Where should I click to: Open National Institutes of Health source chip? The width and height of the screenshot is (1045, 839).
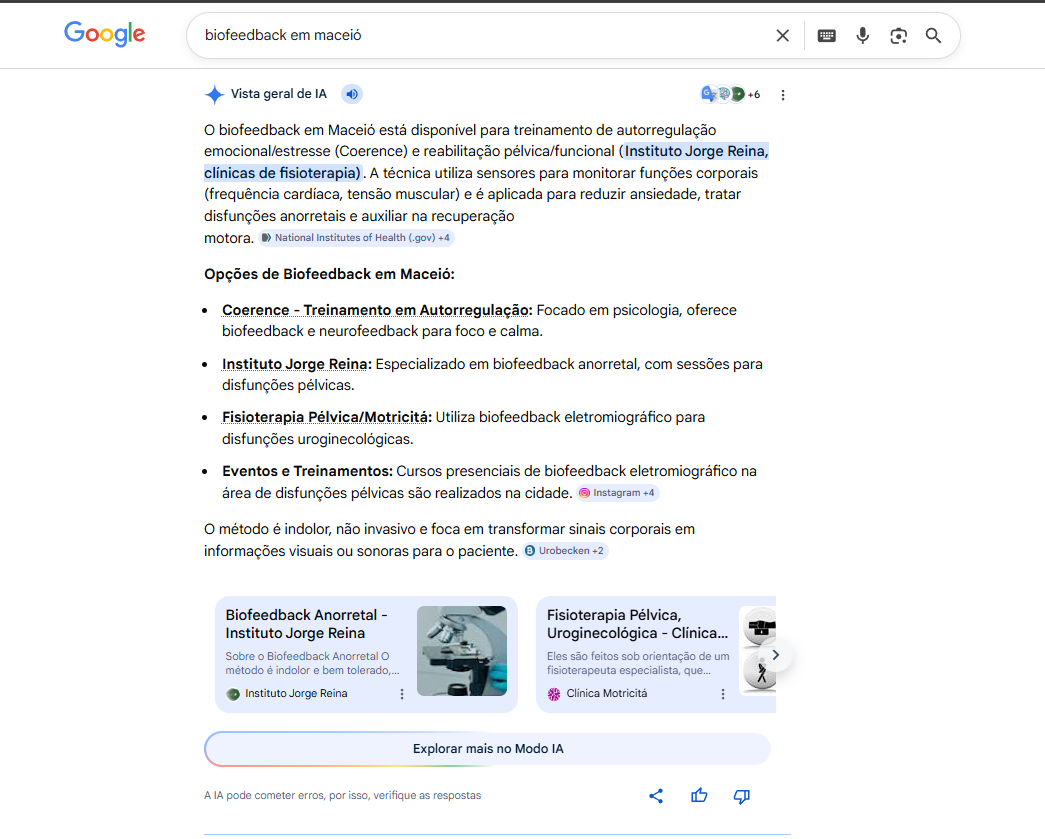(357, 238)
